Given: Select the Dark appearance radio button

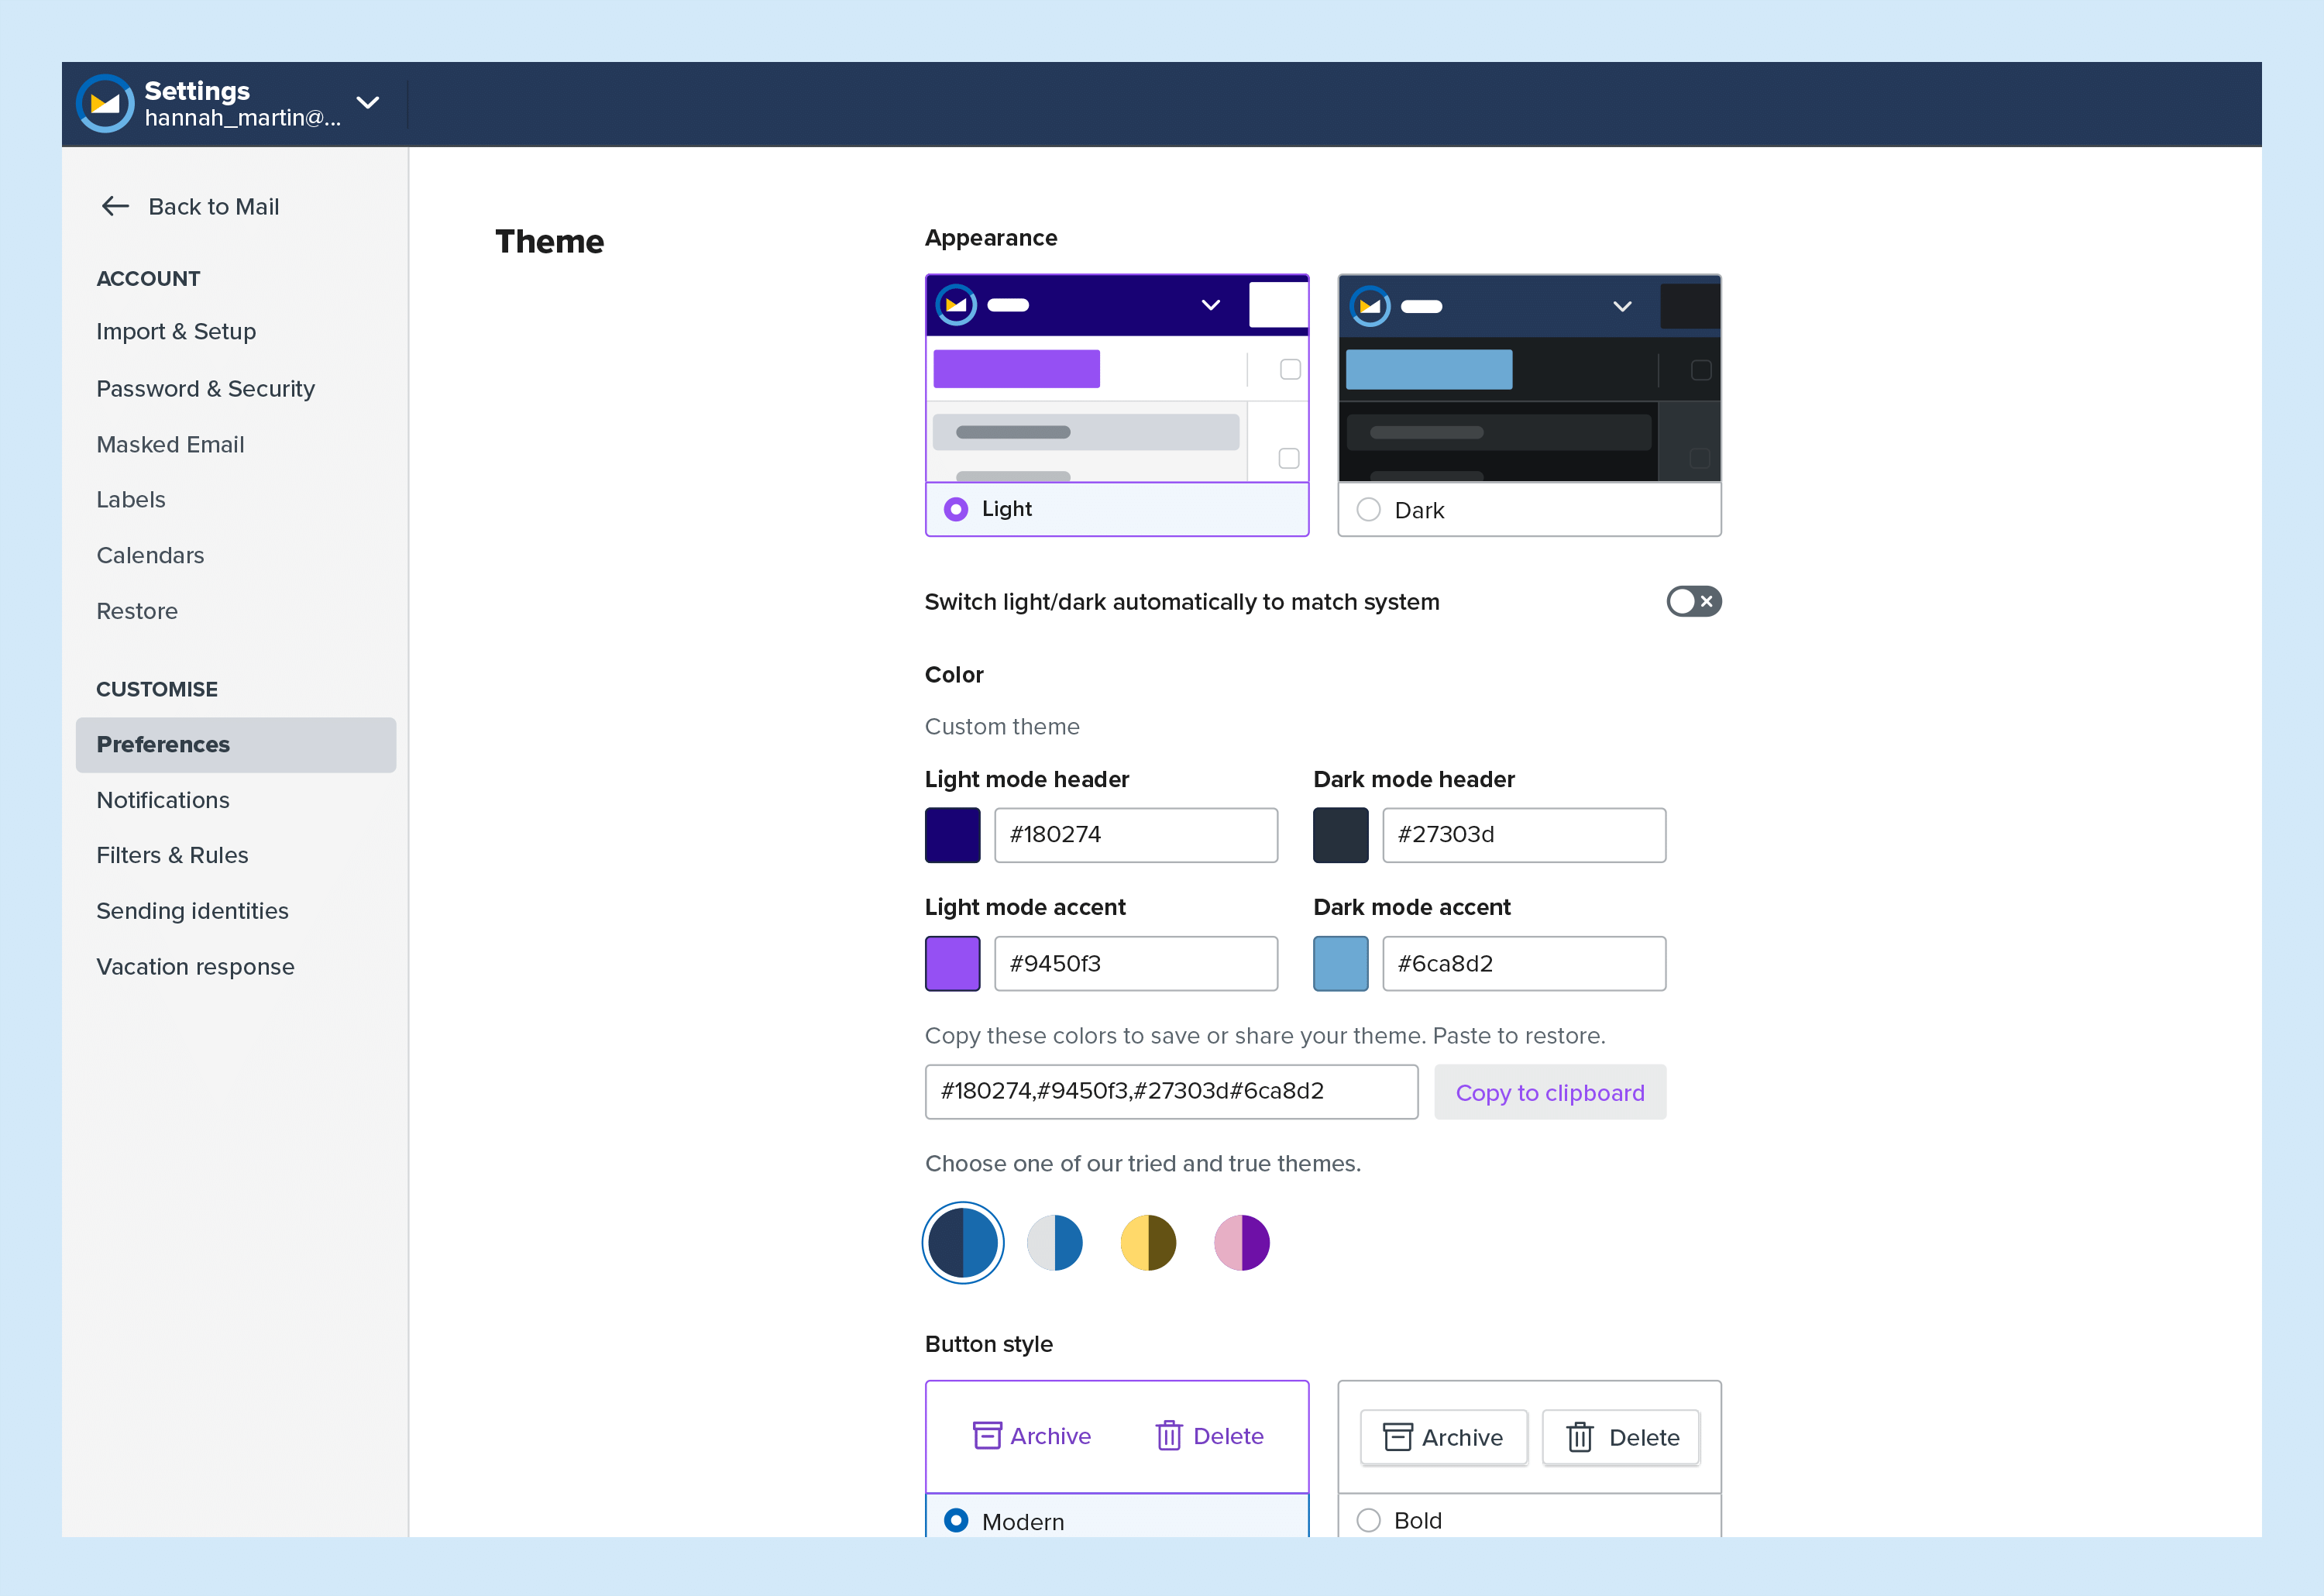Looking at the screenshot, I should (x=1368, y=510).
